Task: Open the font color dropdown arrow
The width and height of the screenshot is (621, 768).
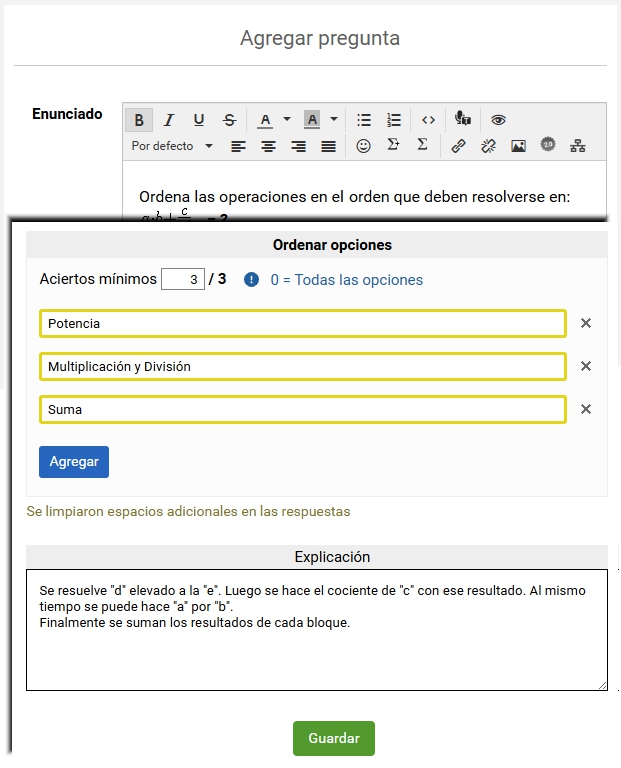Action: (x=287, y=120)
